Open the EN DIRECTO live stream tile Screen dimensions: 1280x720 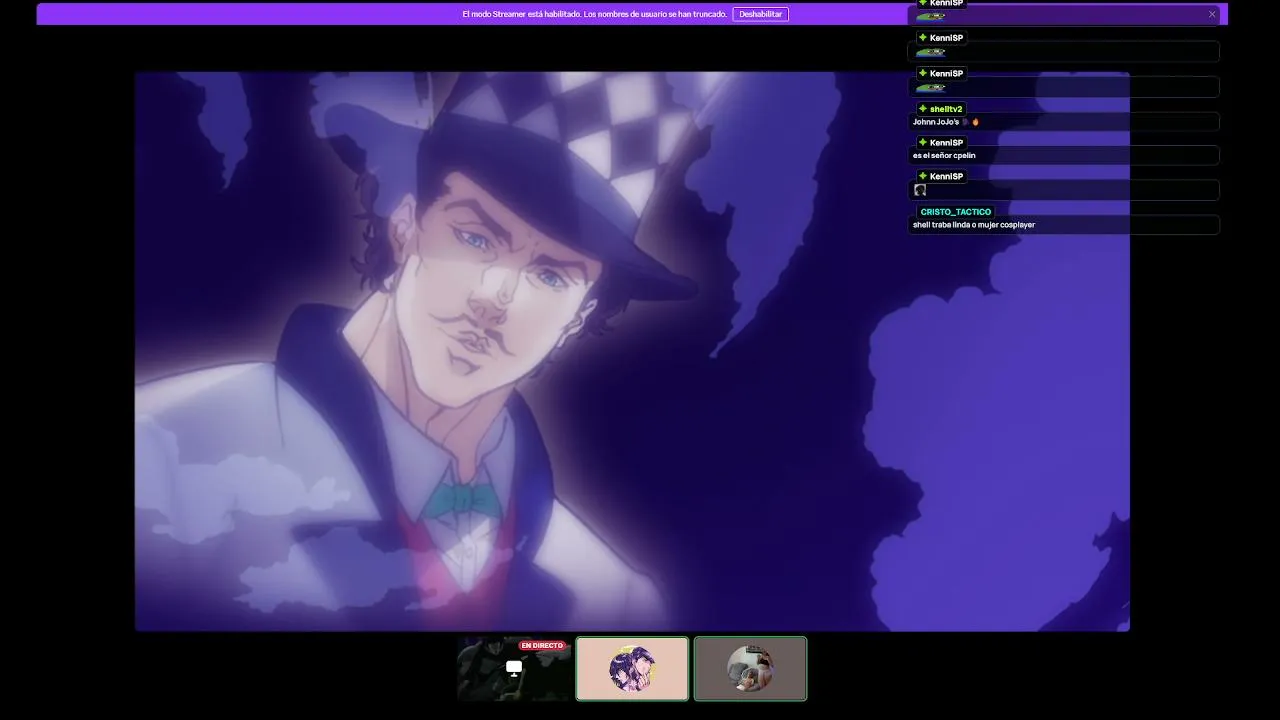514,669
